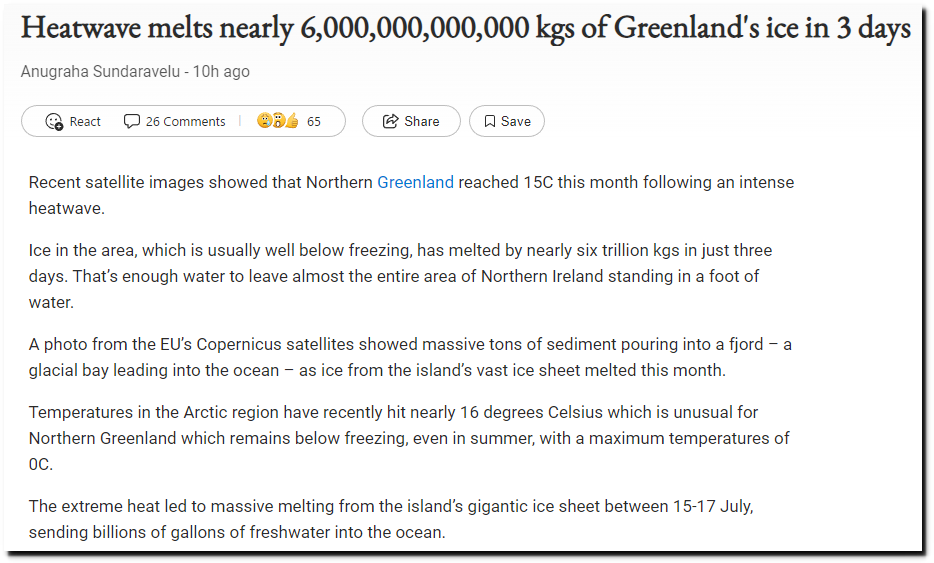934x563 pixels.
Task: Click the paragraph about 16 degrees Celsius
Action: coord(409,438)
